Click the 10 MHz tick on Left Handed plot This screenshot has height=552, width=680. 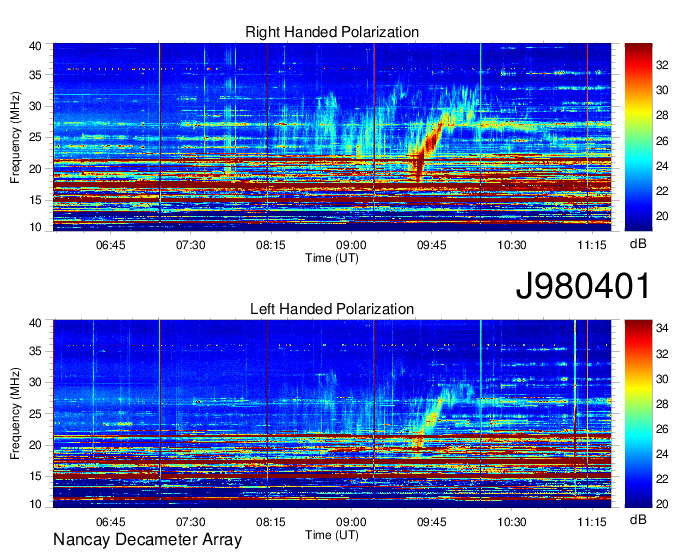(x=35, y=504)
